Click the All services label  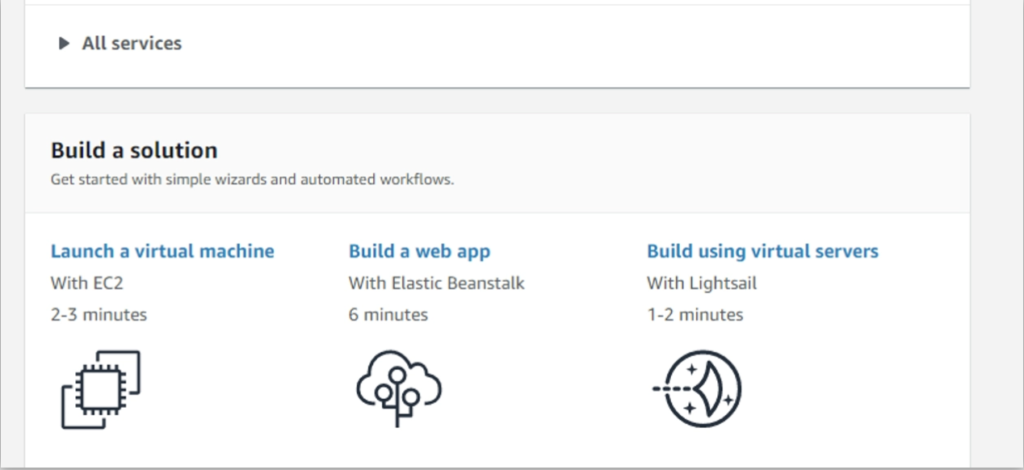click(x=132, y=43)
